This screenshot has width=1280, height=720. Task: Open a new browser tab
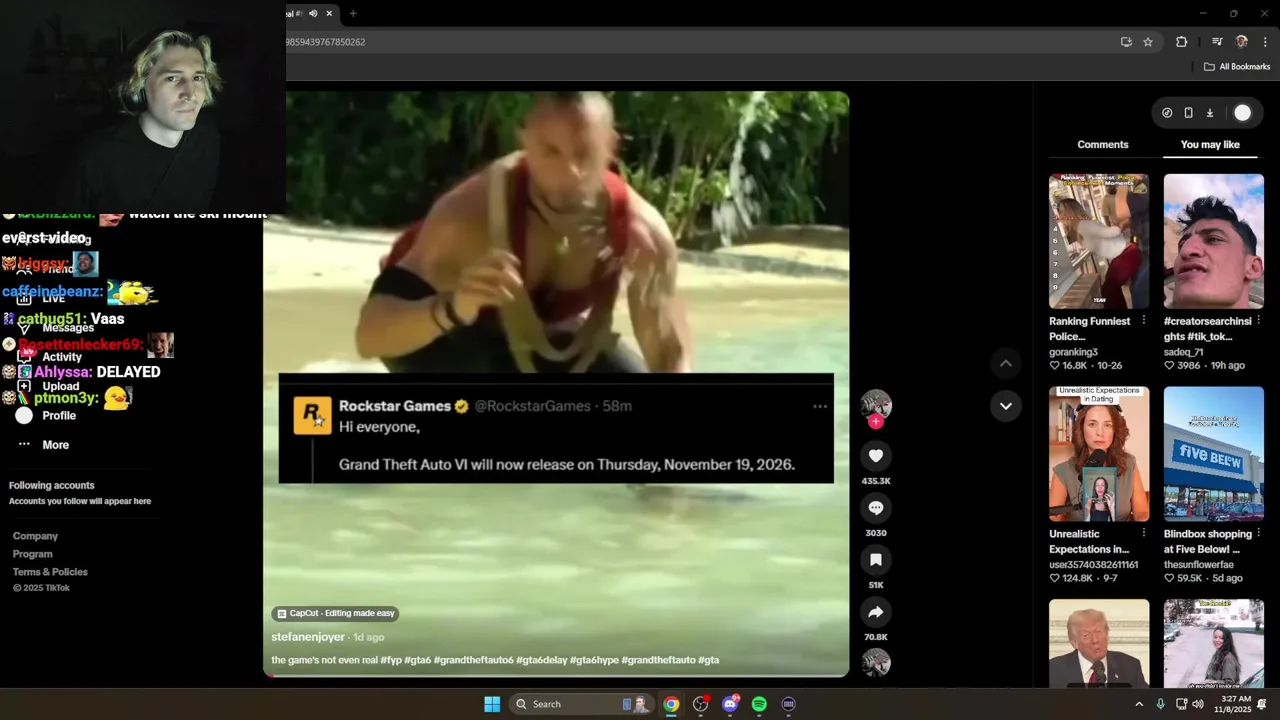coord(353,13)
